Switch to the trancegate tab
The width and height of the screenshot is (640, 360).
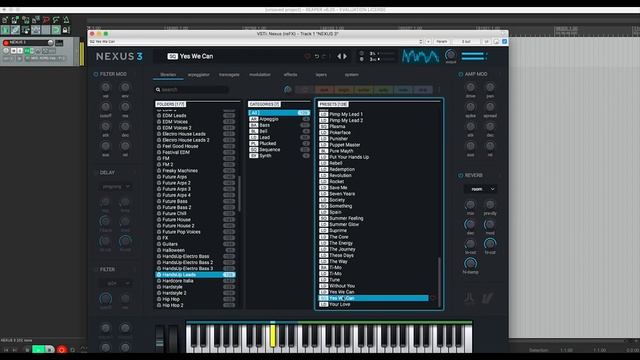tap(229, 75)
